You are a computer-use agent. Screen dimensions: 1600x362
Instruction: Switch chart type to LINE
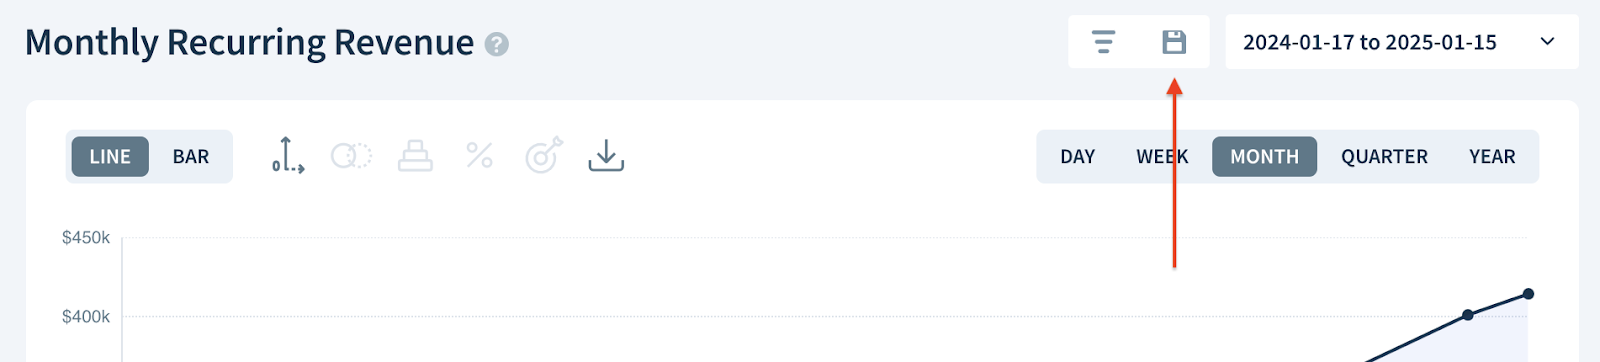click(110, 157)
